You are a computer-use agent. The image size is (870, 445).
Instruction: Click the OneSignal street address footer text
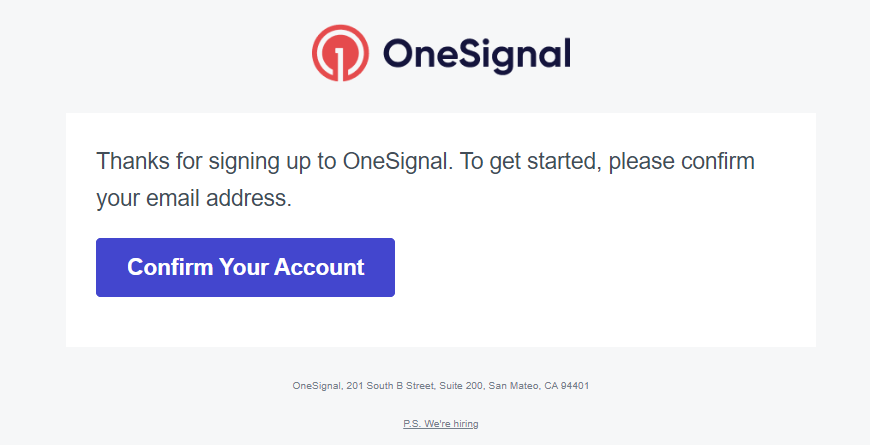point(441,386)
